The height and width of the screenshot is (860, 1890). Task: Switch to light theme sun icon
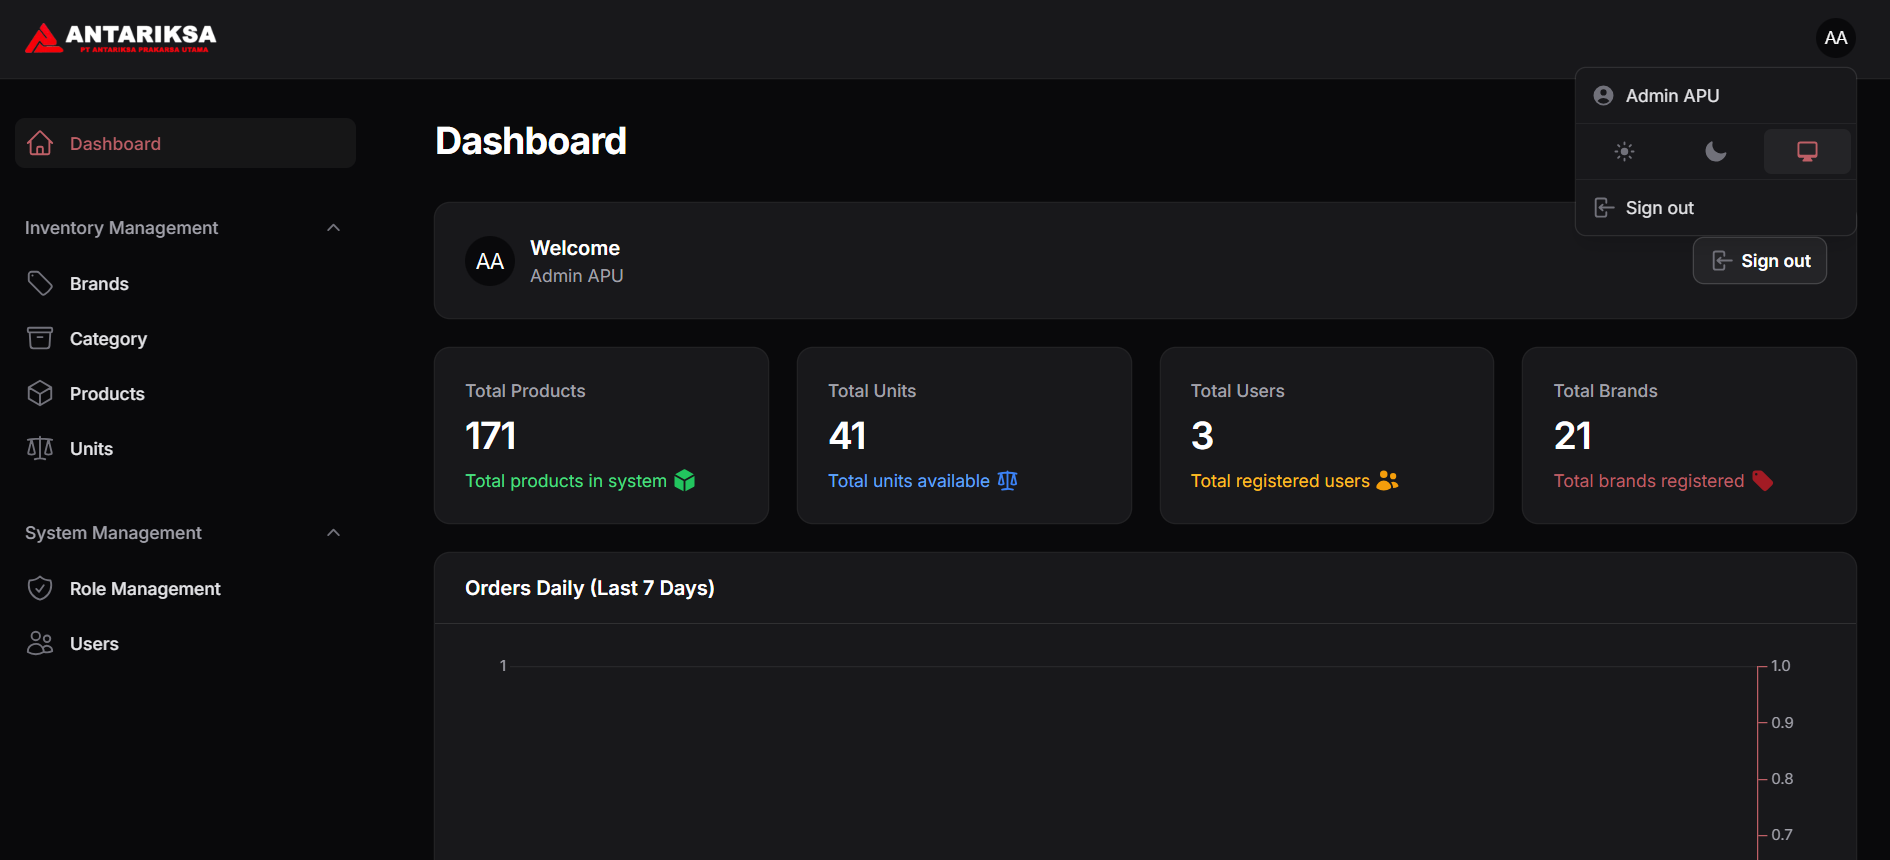pos(1624,152)
